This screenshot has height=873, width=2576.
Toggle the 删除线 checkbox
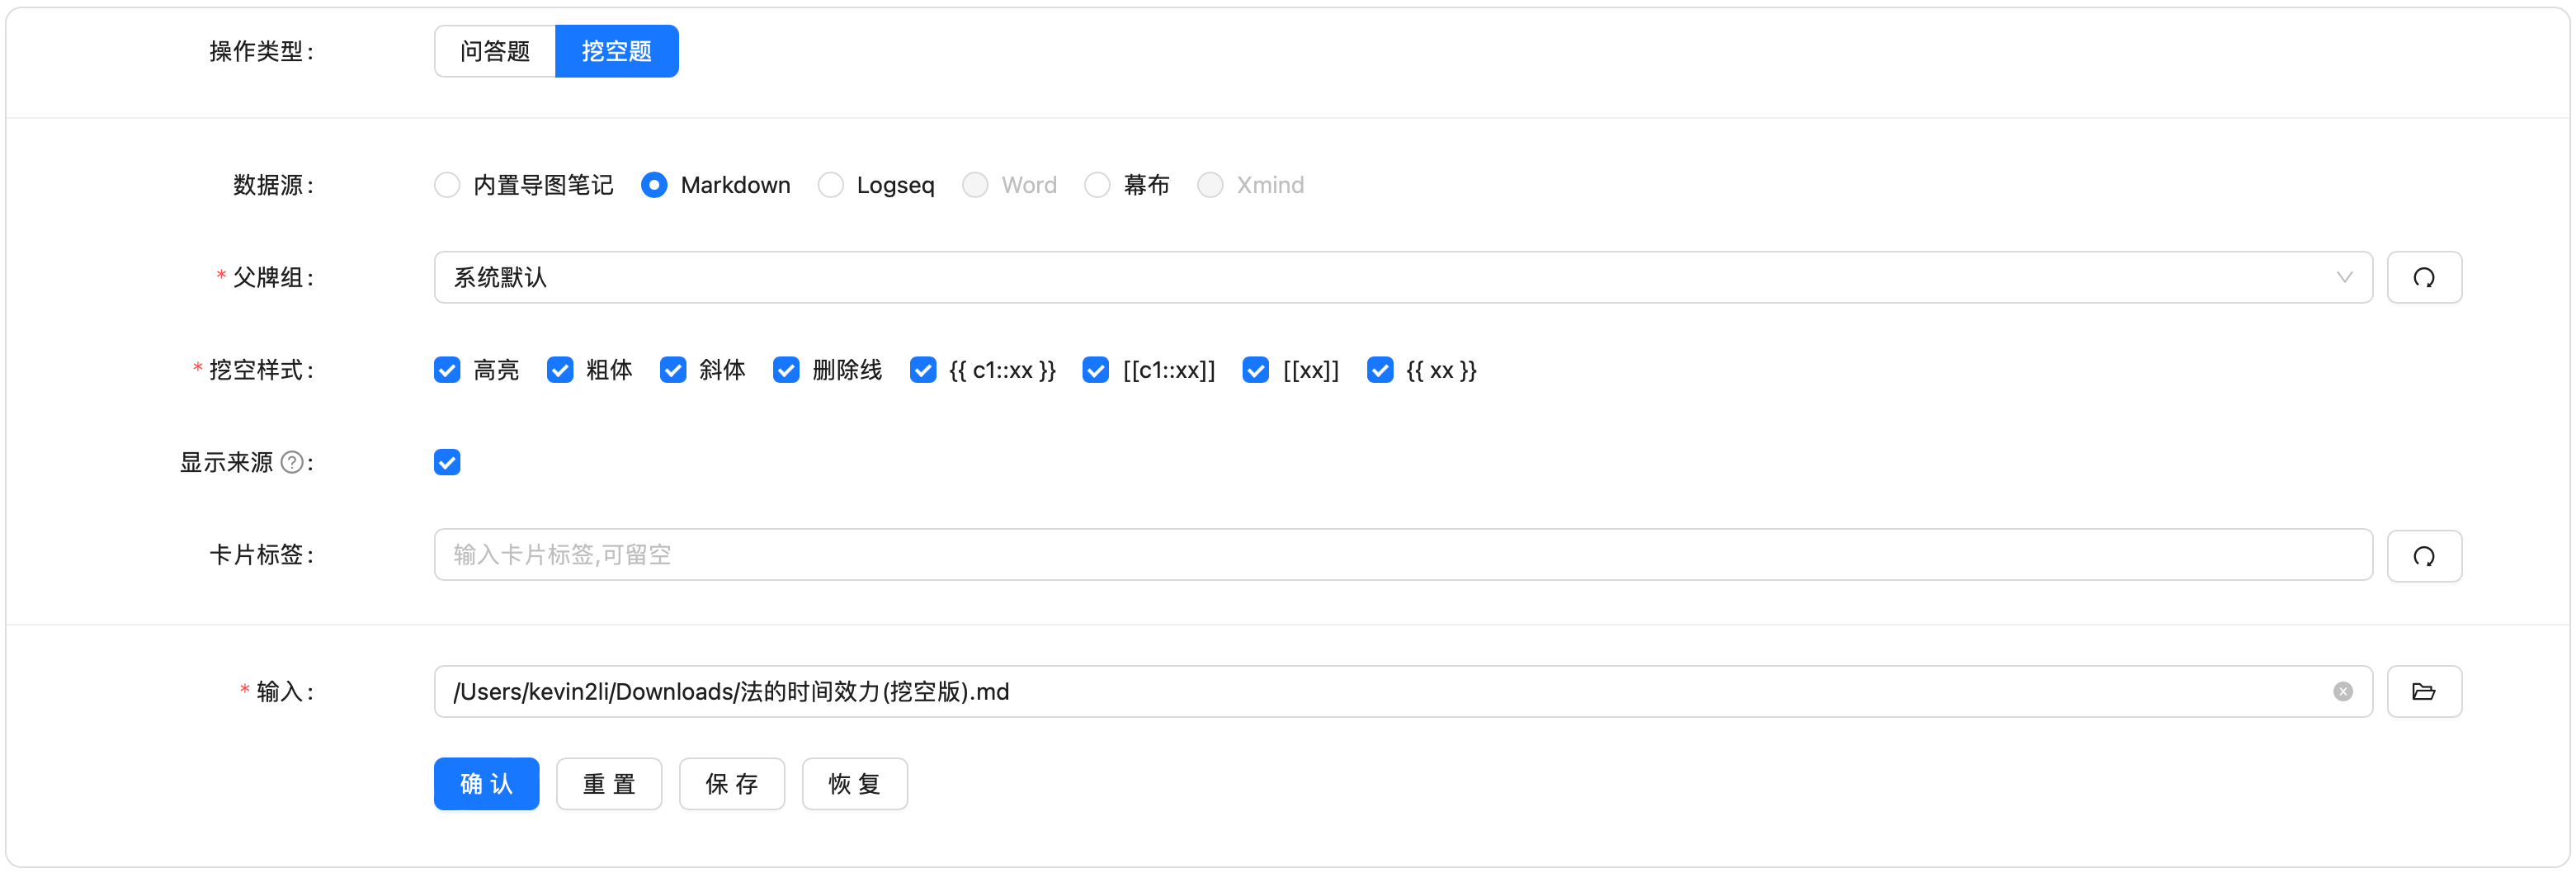(786, 370)
